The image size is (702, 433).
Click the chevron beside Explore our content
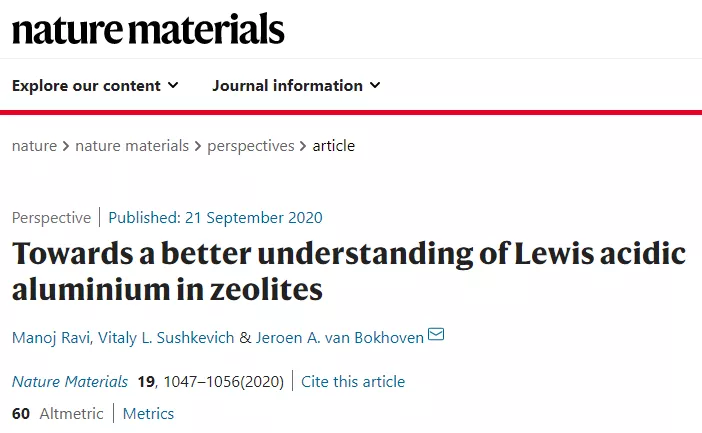point(173,85)
